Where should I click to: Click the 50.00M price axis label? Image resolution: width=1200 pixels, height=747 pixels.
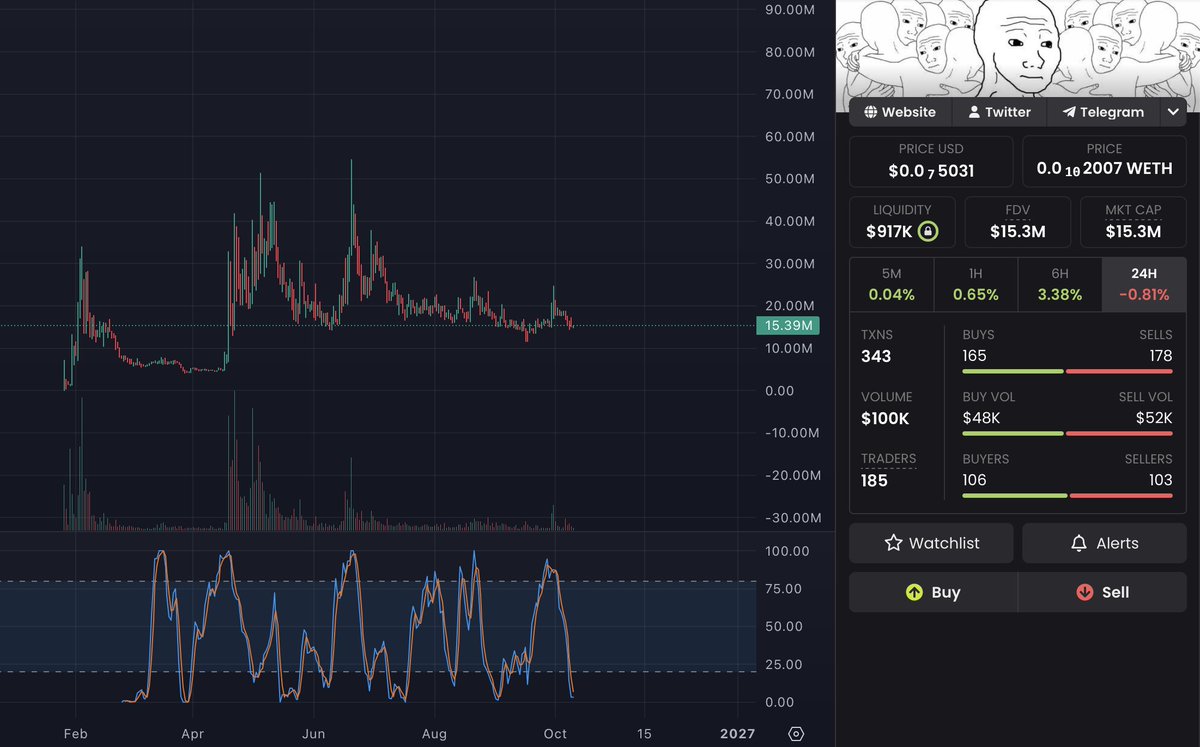(789, 179)
